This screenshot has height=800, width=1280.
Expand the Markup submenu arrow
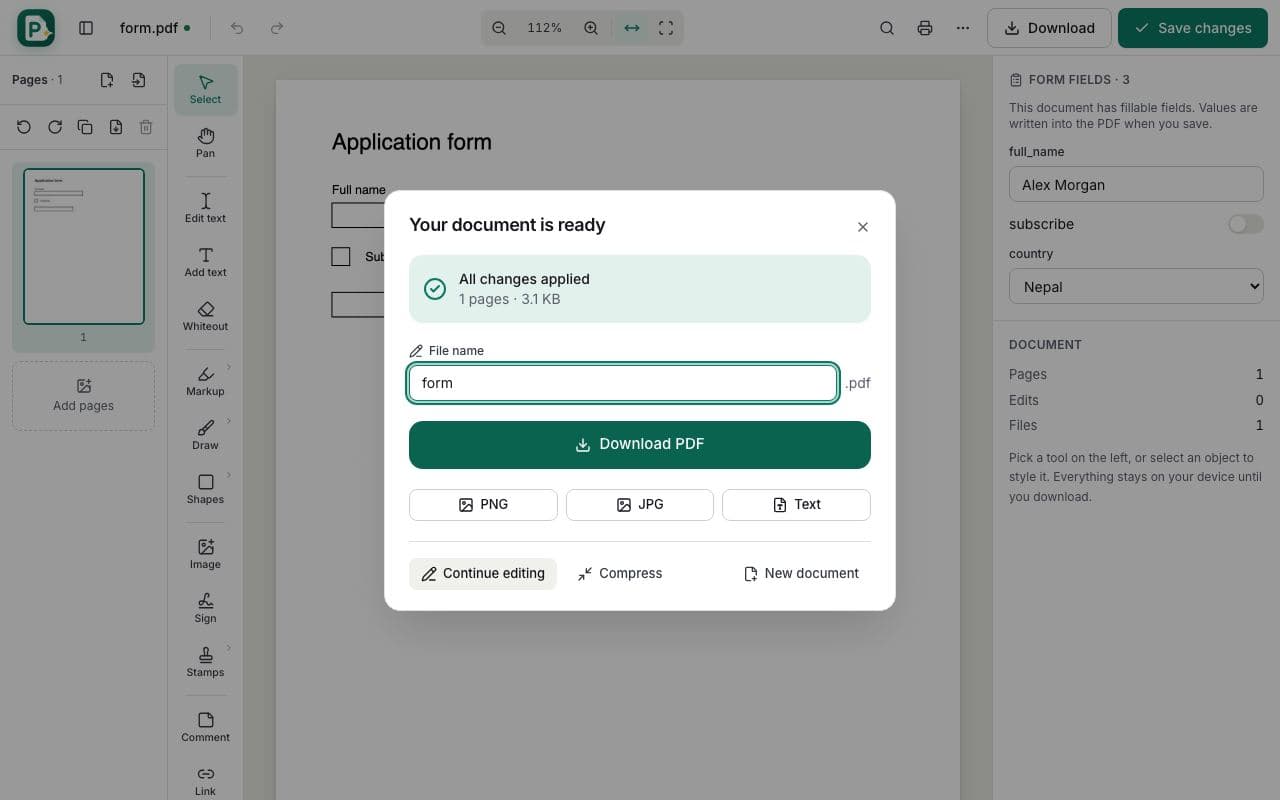pos(229,367)
